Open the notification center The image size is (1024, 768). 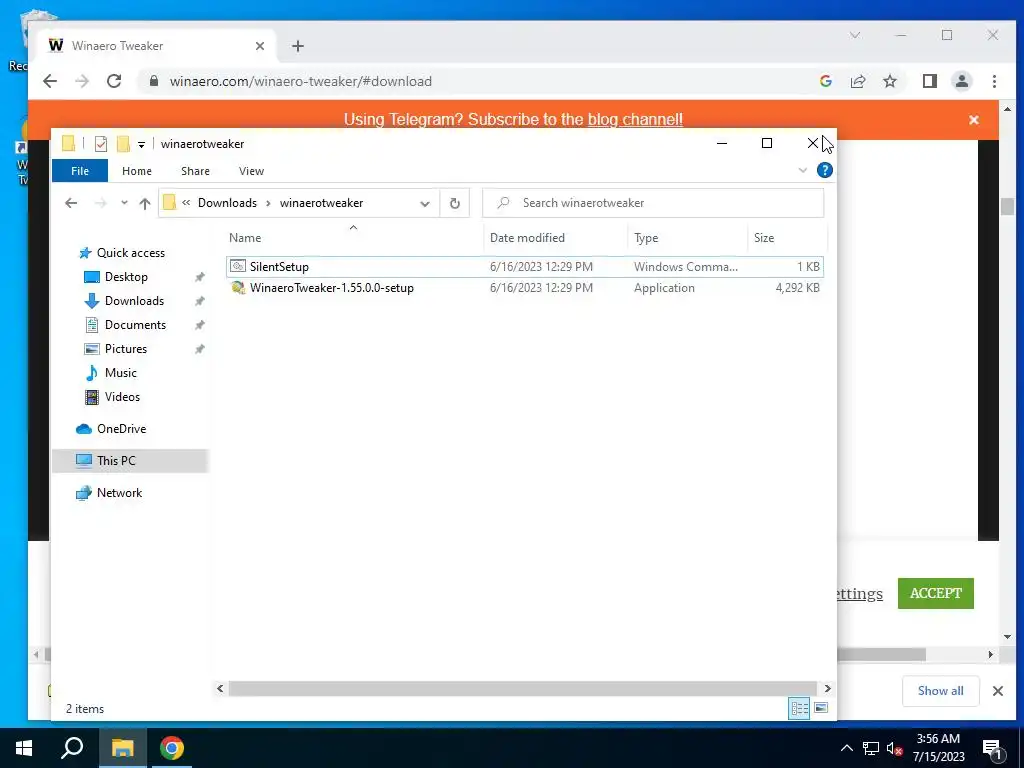993,748
